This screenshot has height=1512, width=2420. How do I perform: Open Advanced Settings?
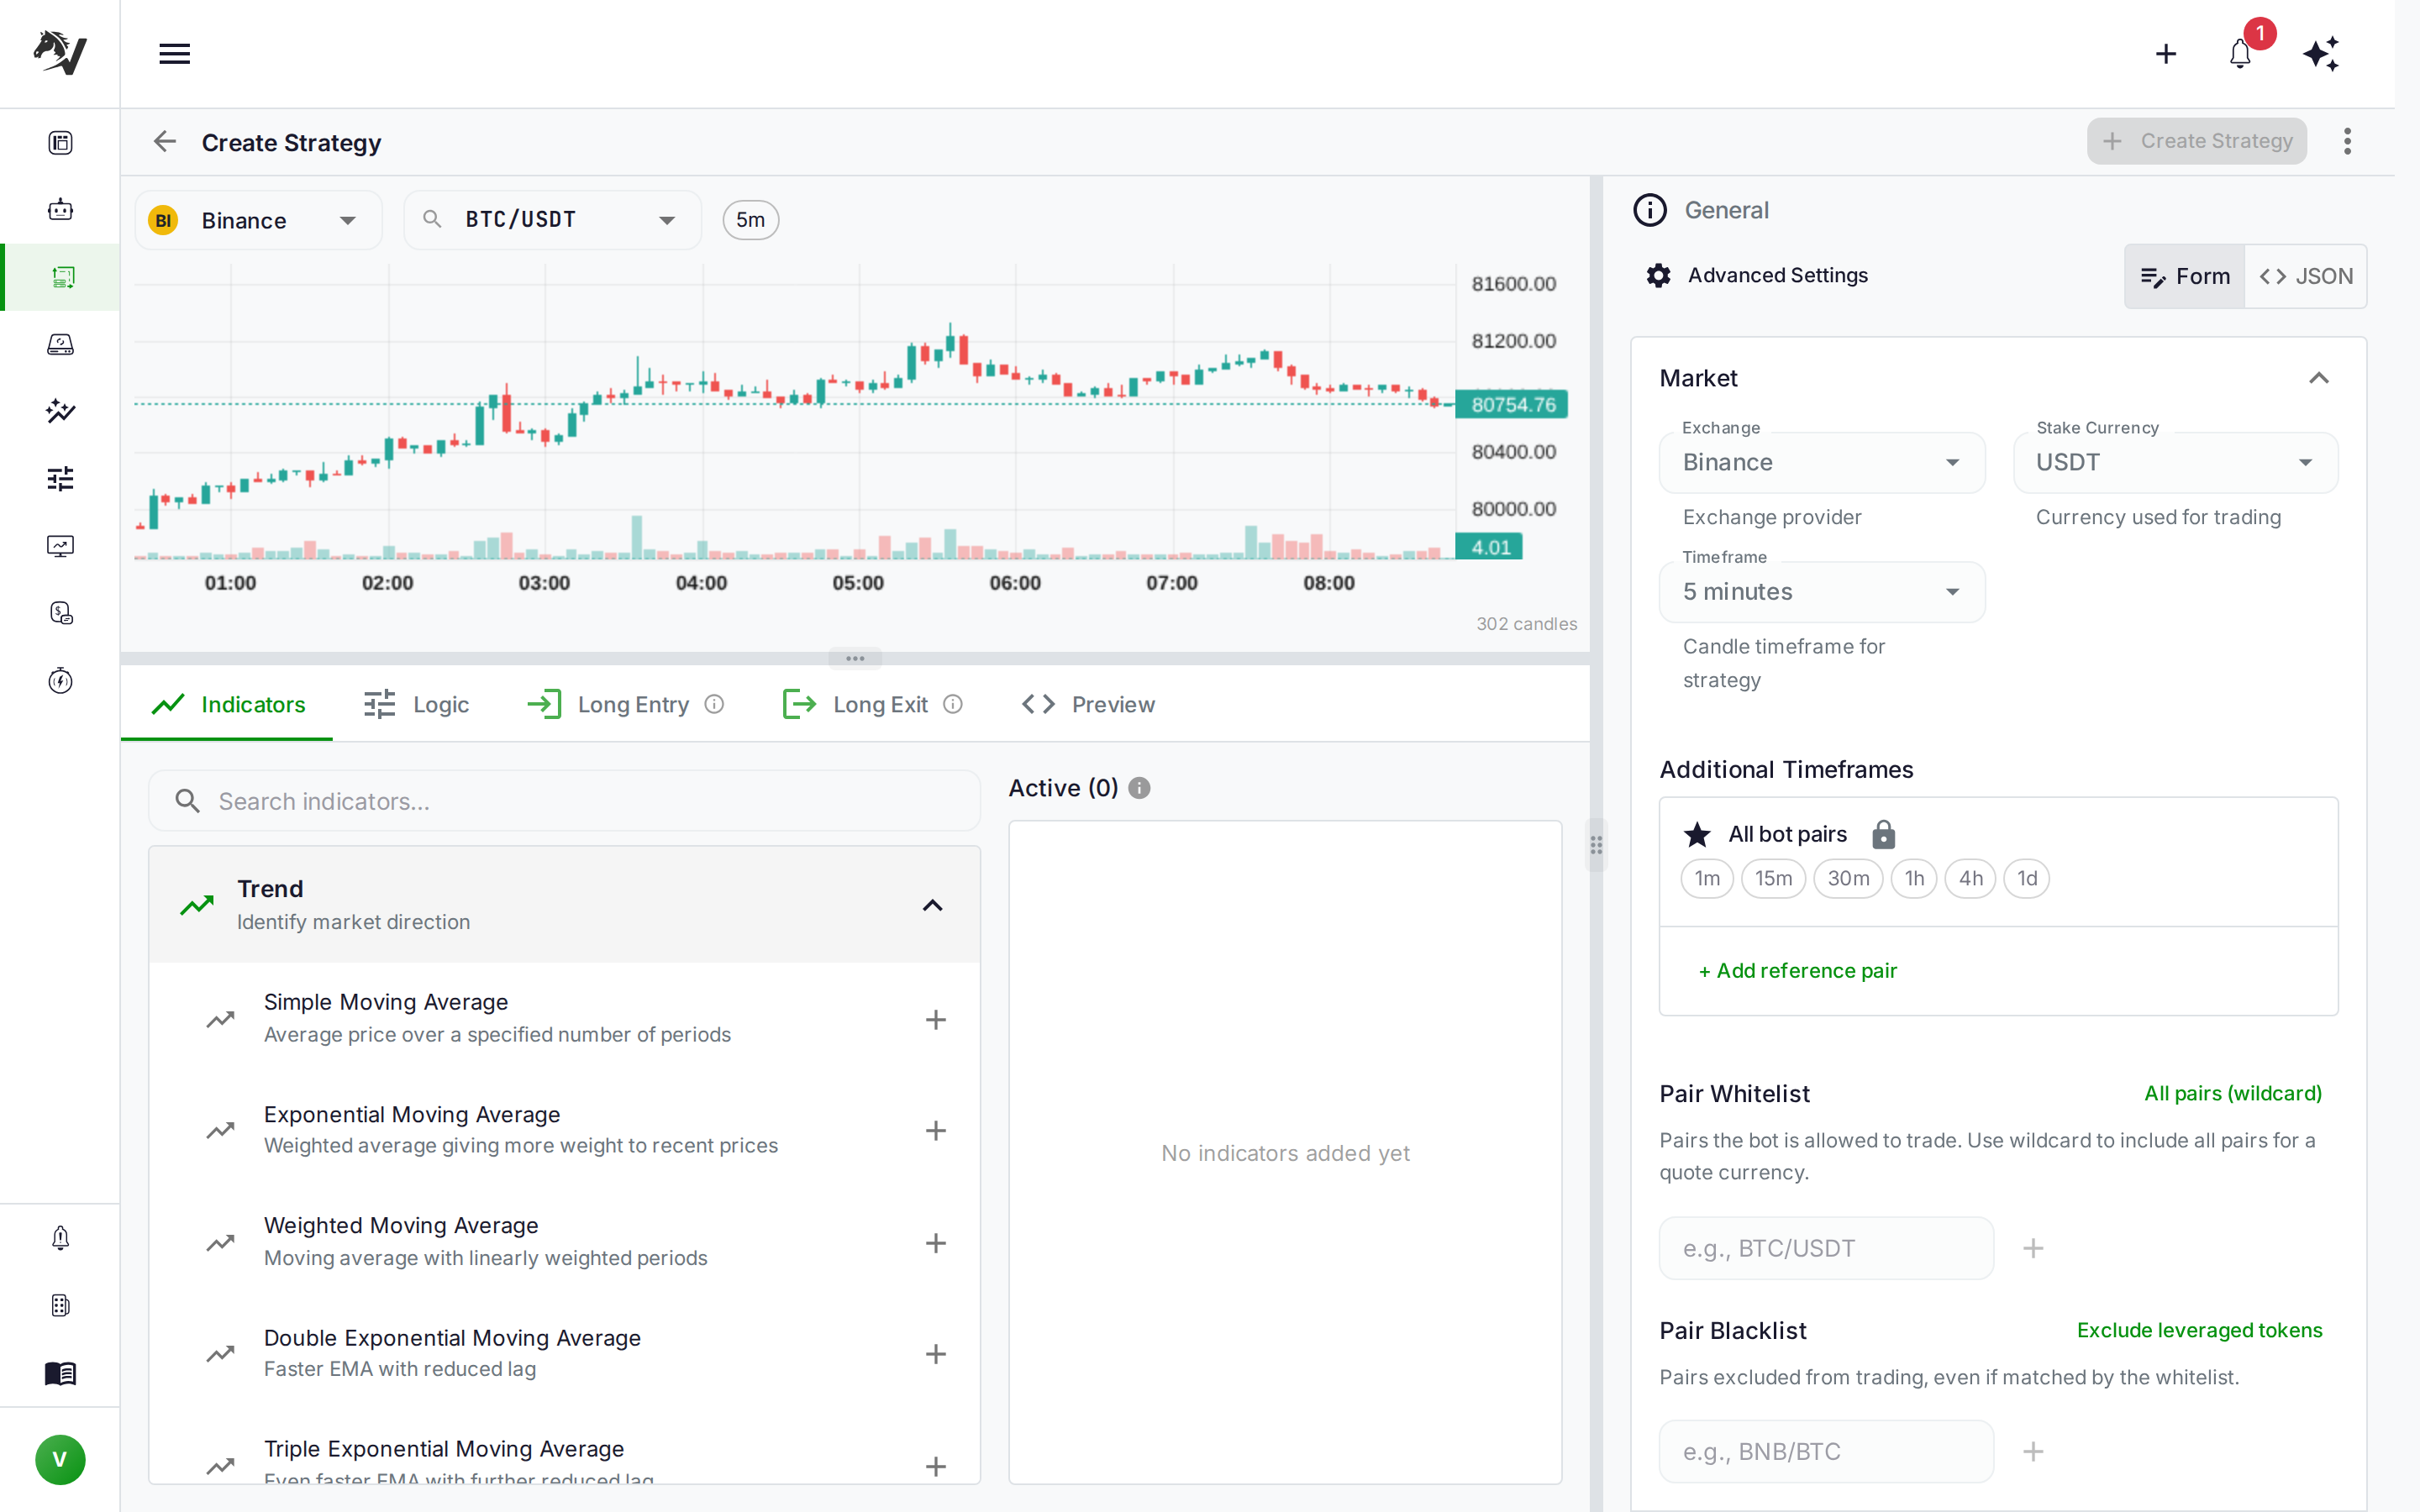(x=1757, y=275)
